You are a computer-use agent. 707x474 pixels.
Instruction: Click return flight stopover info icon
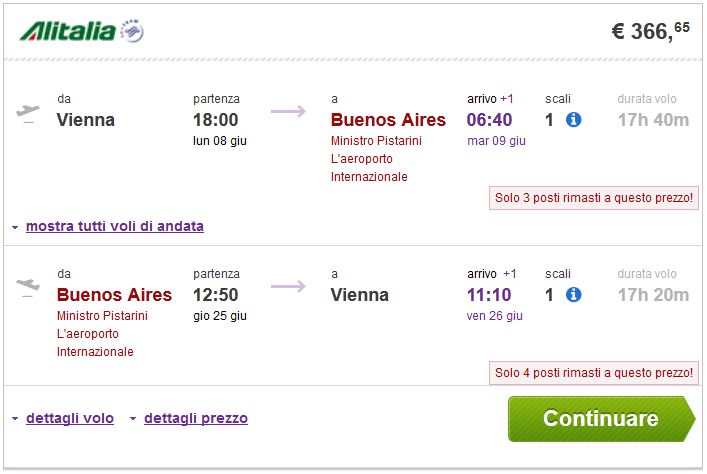click(x=573, y=295)
